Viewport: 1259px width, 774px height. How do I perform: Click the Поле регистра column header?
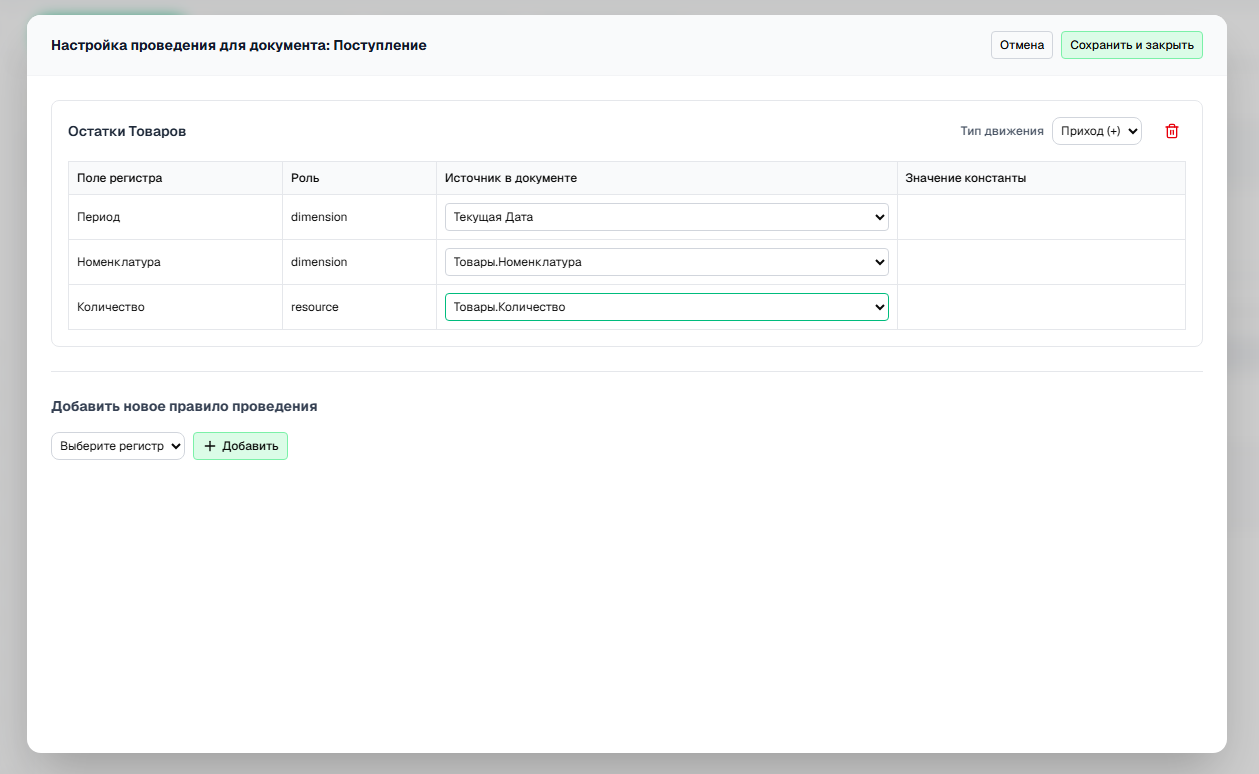(175, 178)
